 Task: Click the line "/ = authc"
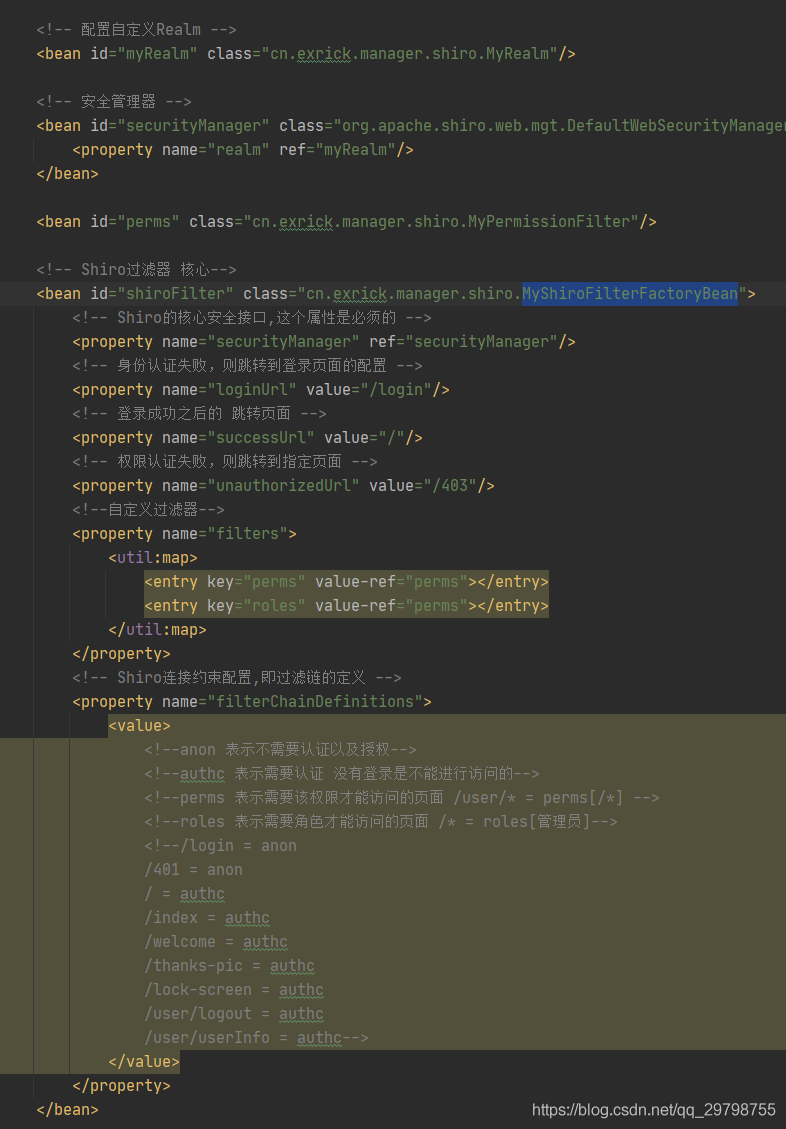(x=184, y=894)
